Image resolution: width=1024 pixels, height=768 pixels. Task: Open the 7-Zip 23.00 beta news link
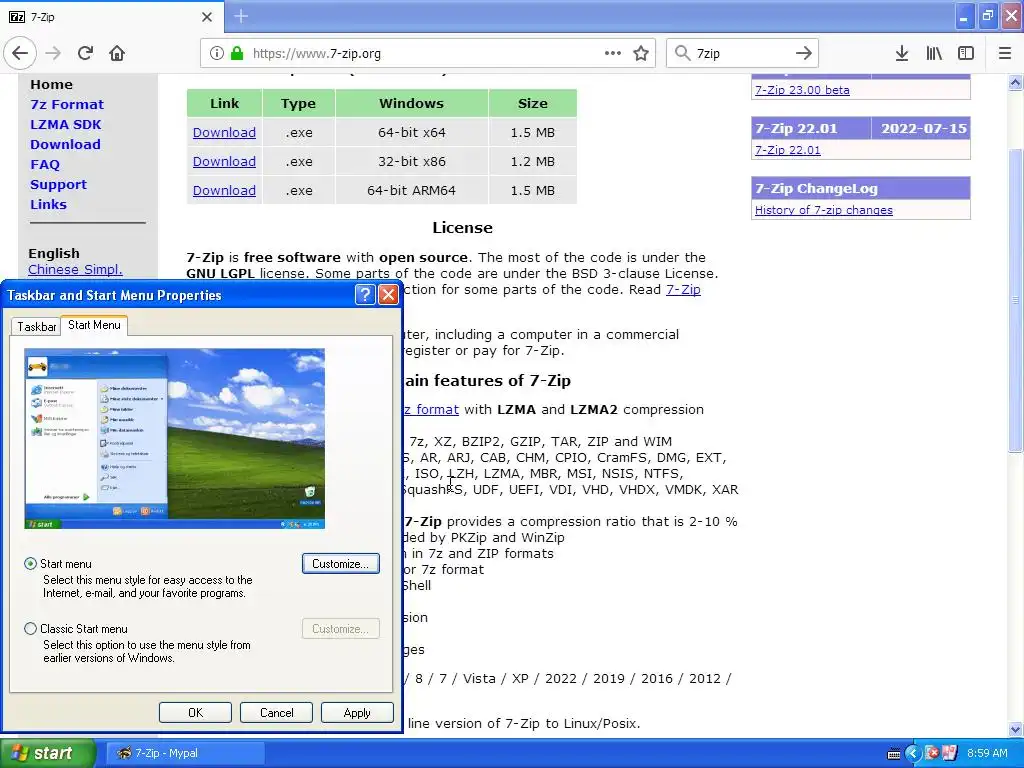802,90
